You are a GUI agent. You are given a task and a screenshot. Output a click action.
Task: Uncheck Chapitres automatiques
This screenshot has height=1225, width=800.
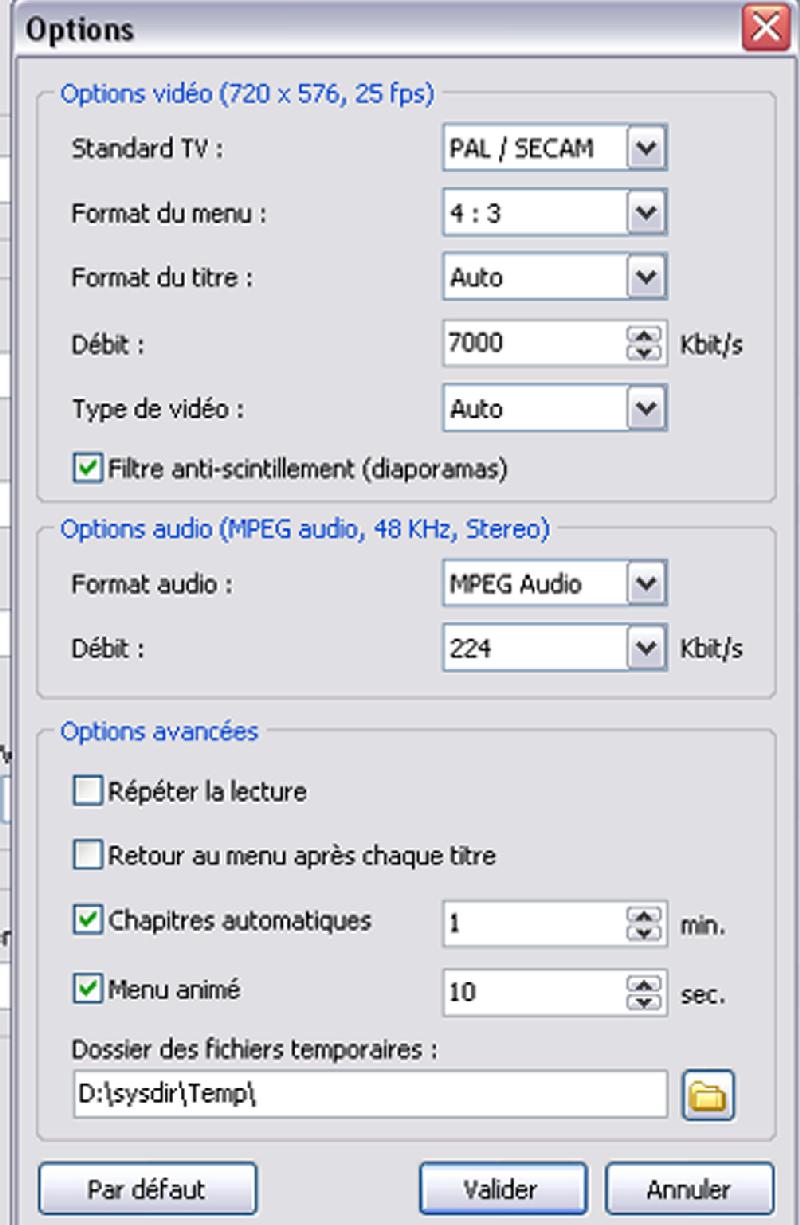pos(88,920)
